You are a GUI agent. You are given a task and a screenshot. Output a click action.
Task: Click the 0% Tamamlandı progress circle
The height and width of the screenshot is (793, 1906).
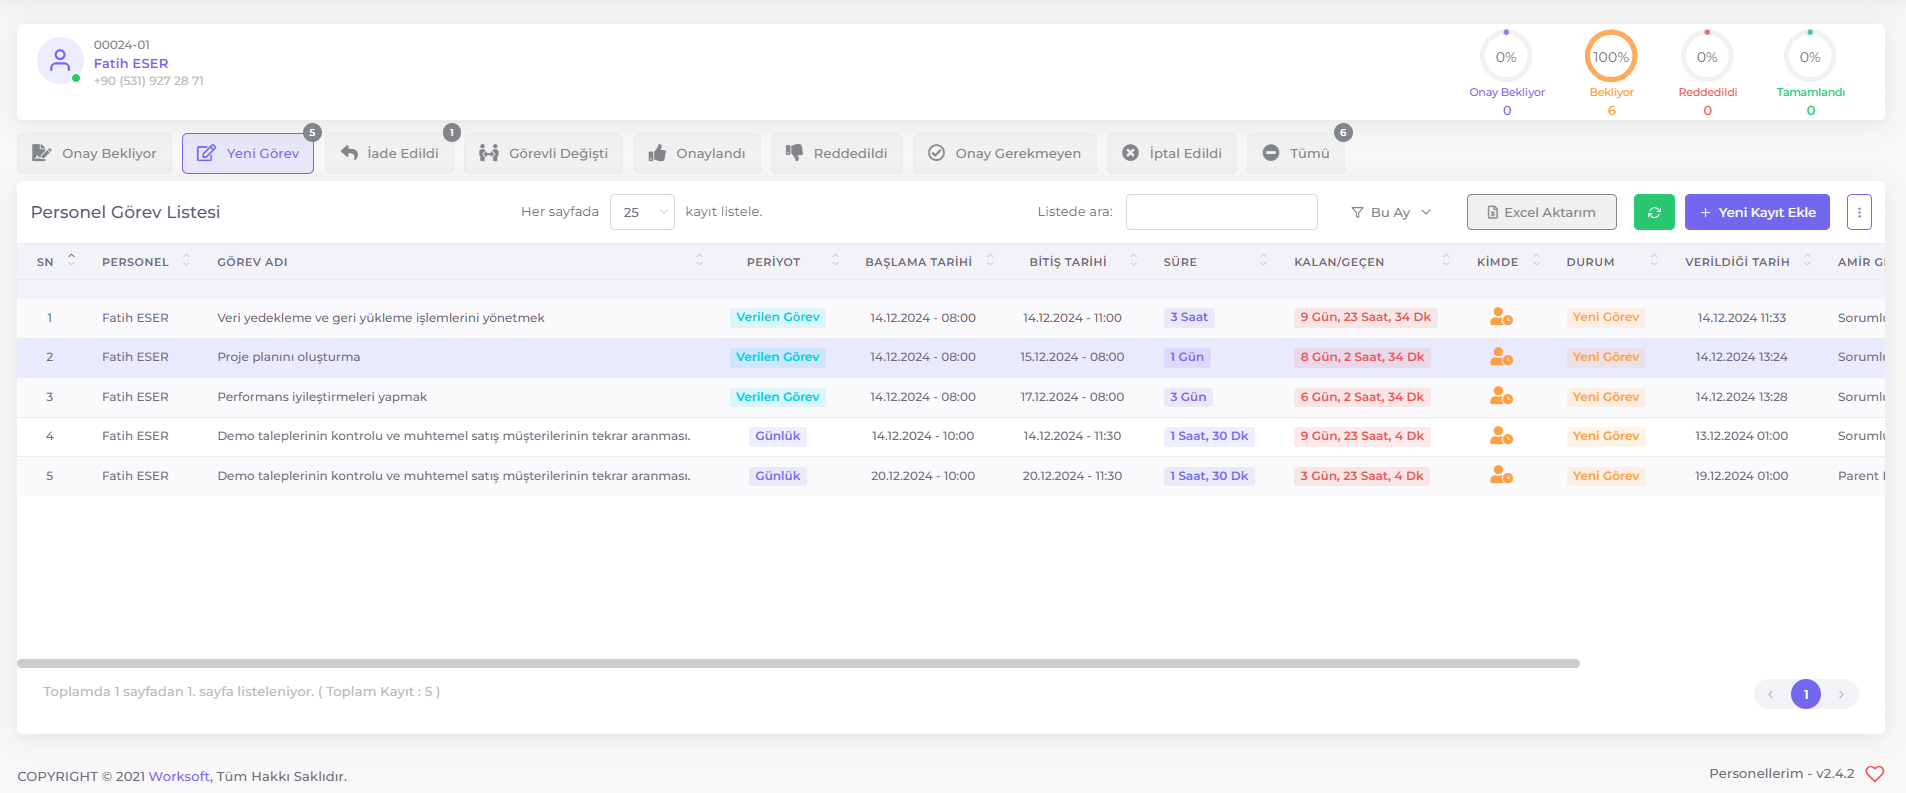[1810, 57]
